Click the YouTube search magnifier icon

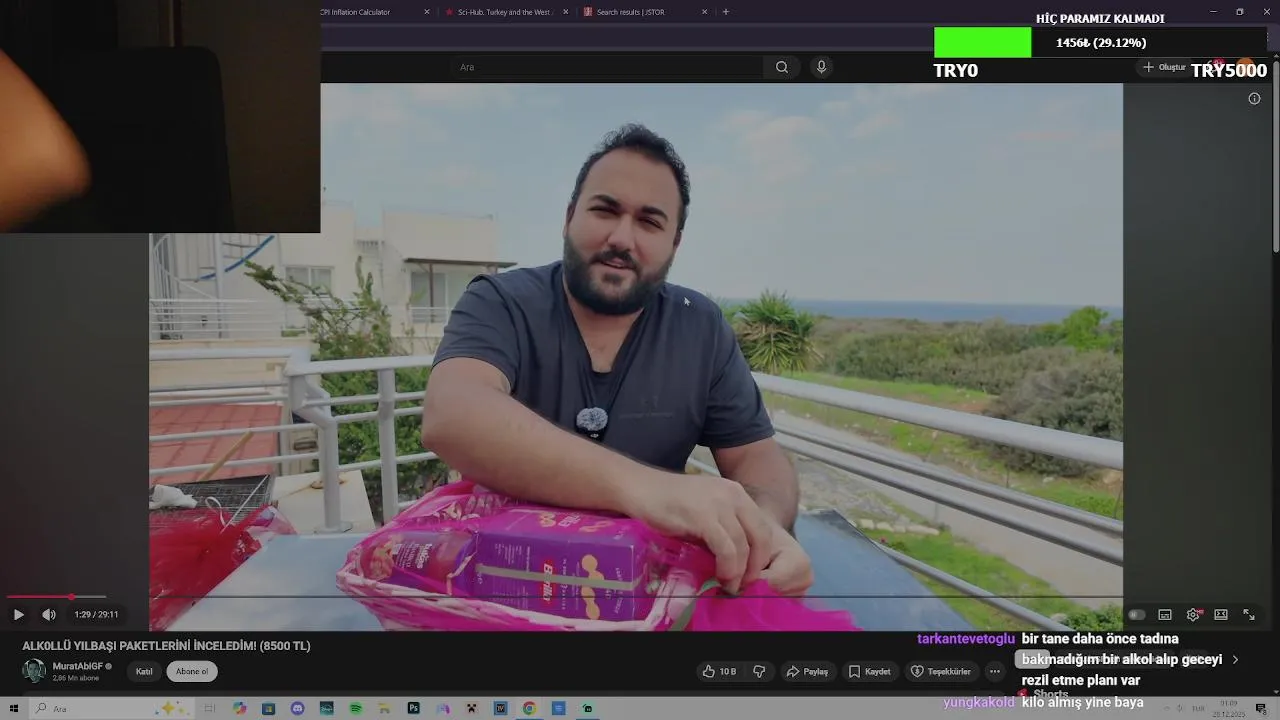tap(782, 67)
